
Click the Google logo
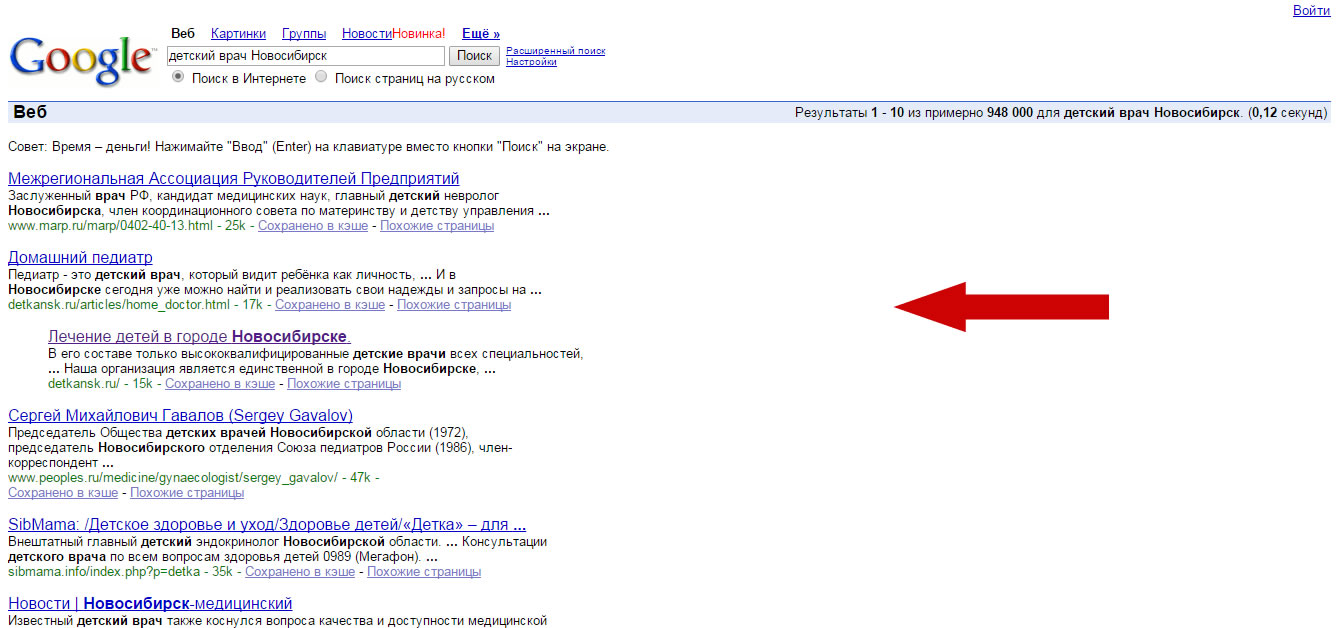(x=82, y=61)
